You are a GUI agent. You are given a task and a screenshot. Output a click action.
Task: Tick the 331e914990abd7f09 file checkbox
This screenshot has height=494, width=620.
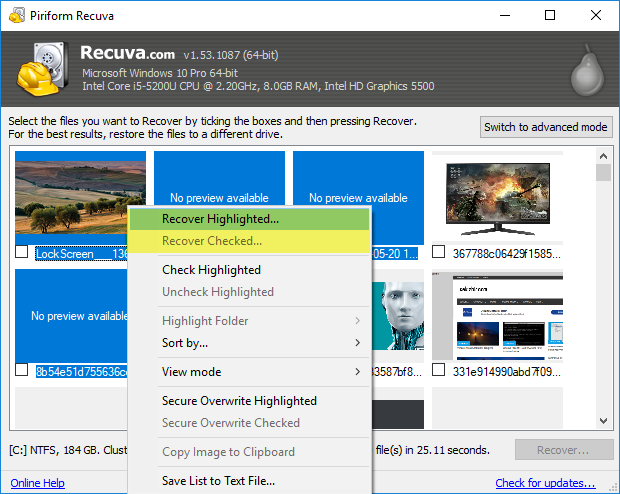tap(439, 370)
